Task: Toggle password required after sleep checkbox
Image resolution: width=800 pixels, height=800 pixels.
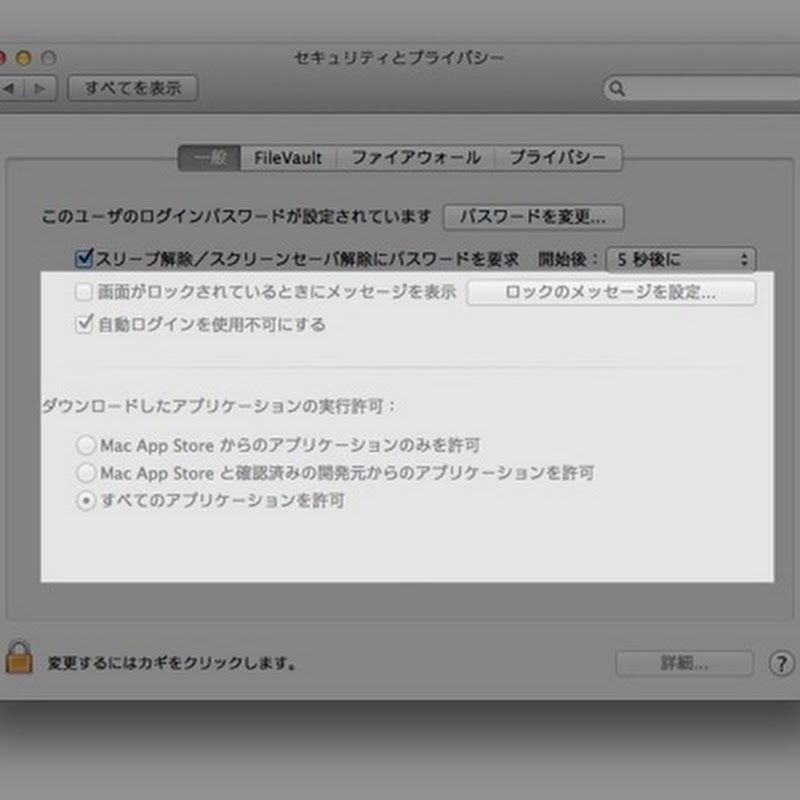Action: click(84, 258)
